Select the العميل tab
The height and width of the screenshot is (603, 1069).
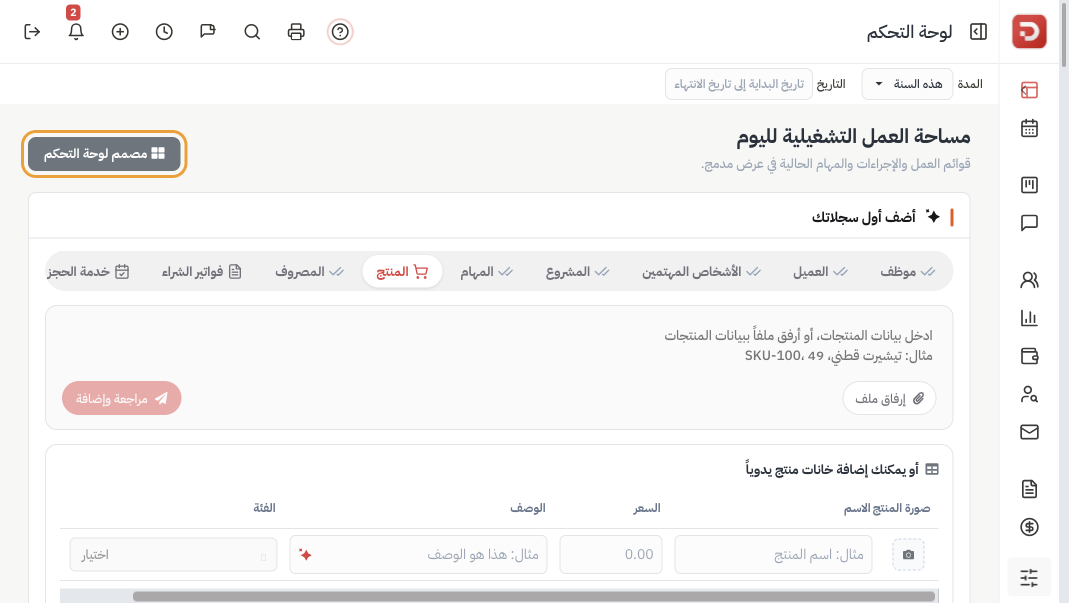[x=819, y=271]
